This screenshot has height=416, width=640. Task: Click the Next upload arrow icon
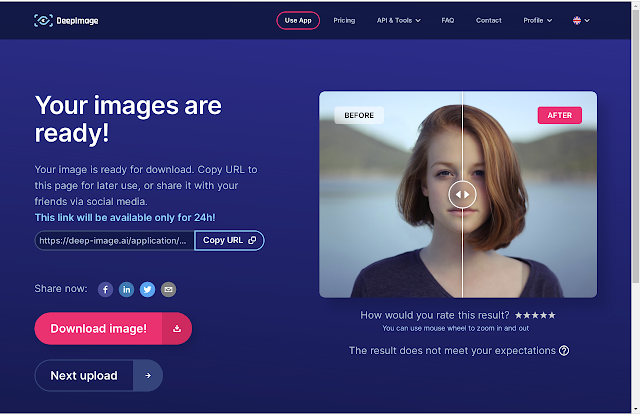click(148, 376)
